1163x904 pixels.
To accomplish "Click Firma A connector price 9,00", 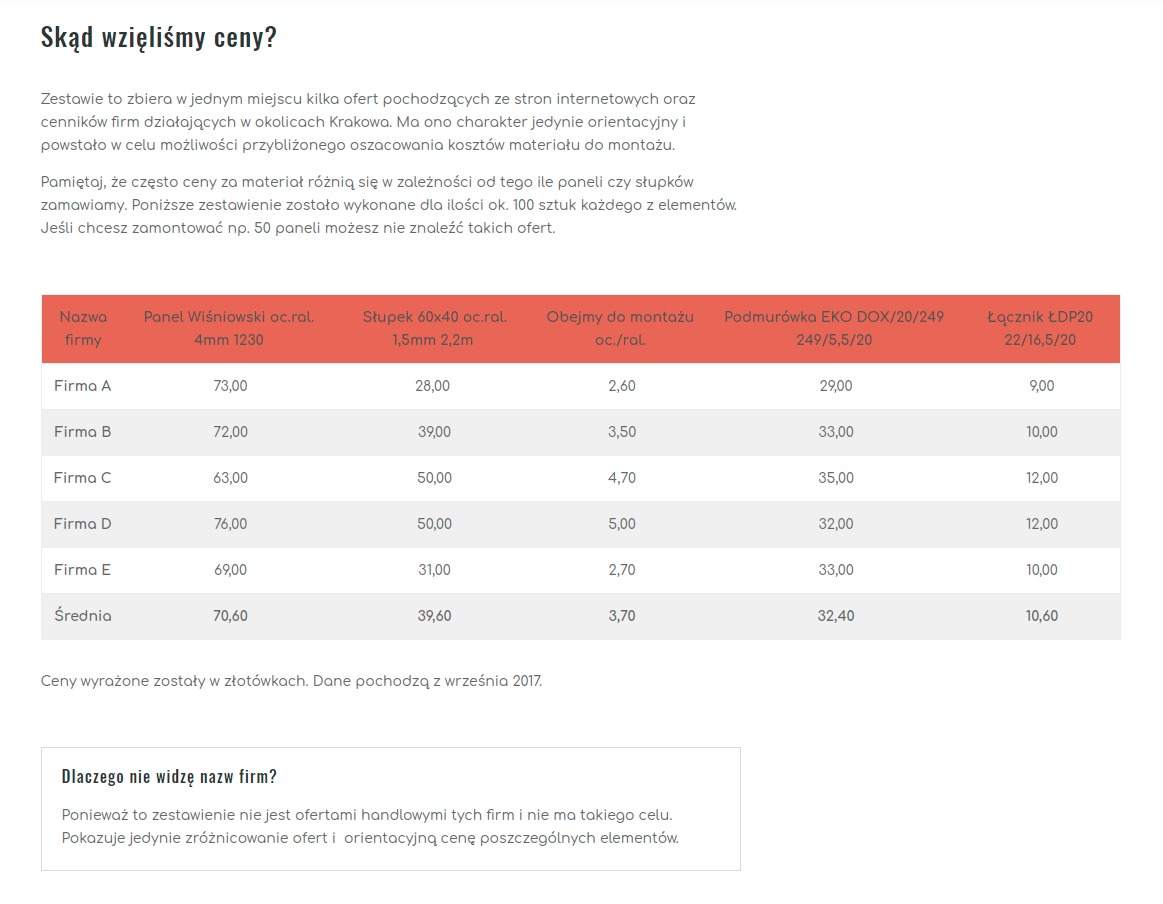I will point(1041,386).
